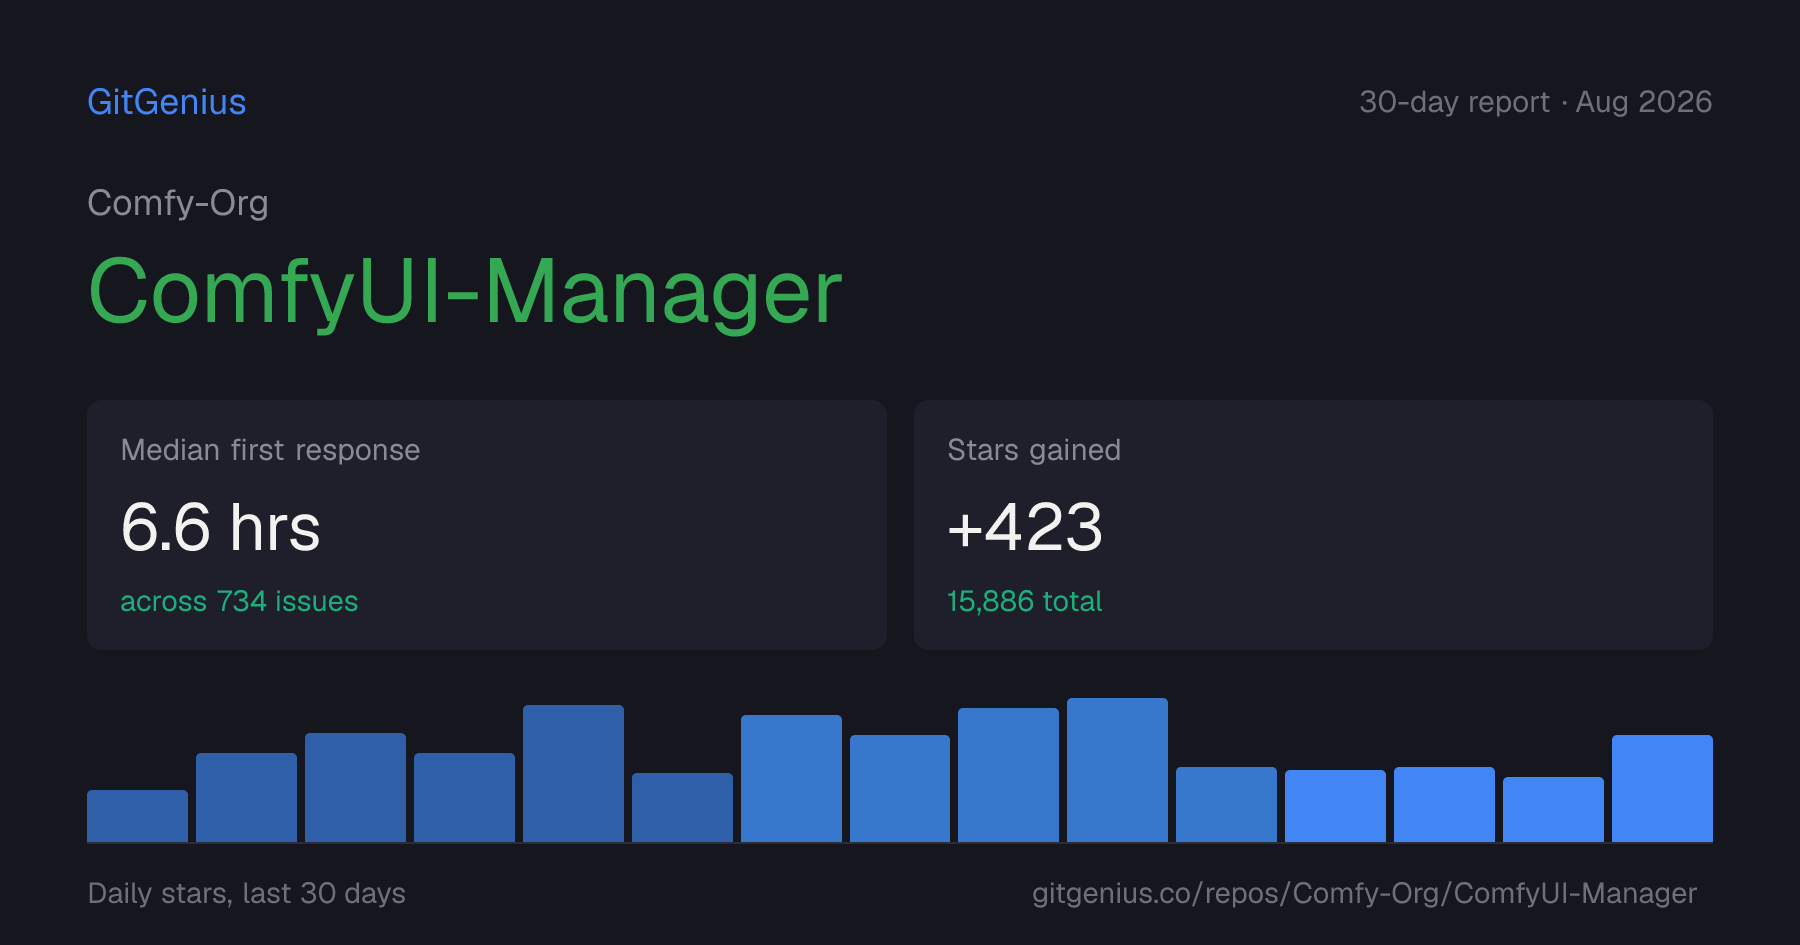Click the tallest bar in the daily stars chart
1800x945 pixels.
pyautogui.click(x=1117, y=770)
